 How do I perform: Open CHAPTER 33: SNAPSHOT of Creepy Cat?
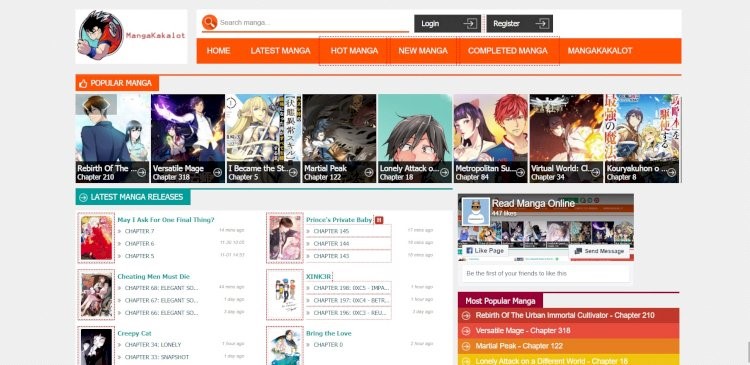point(157,357)
